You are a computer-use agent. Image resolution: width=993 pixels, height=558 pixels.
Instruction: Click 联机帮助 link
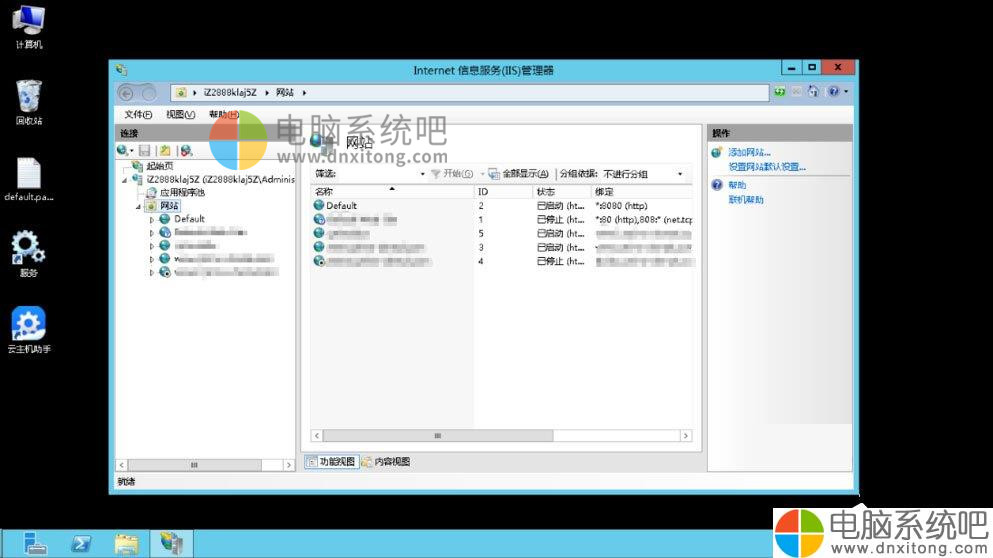tap(746, 200)
